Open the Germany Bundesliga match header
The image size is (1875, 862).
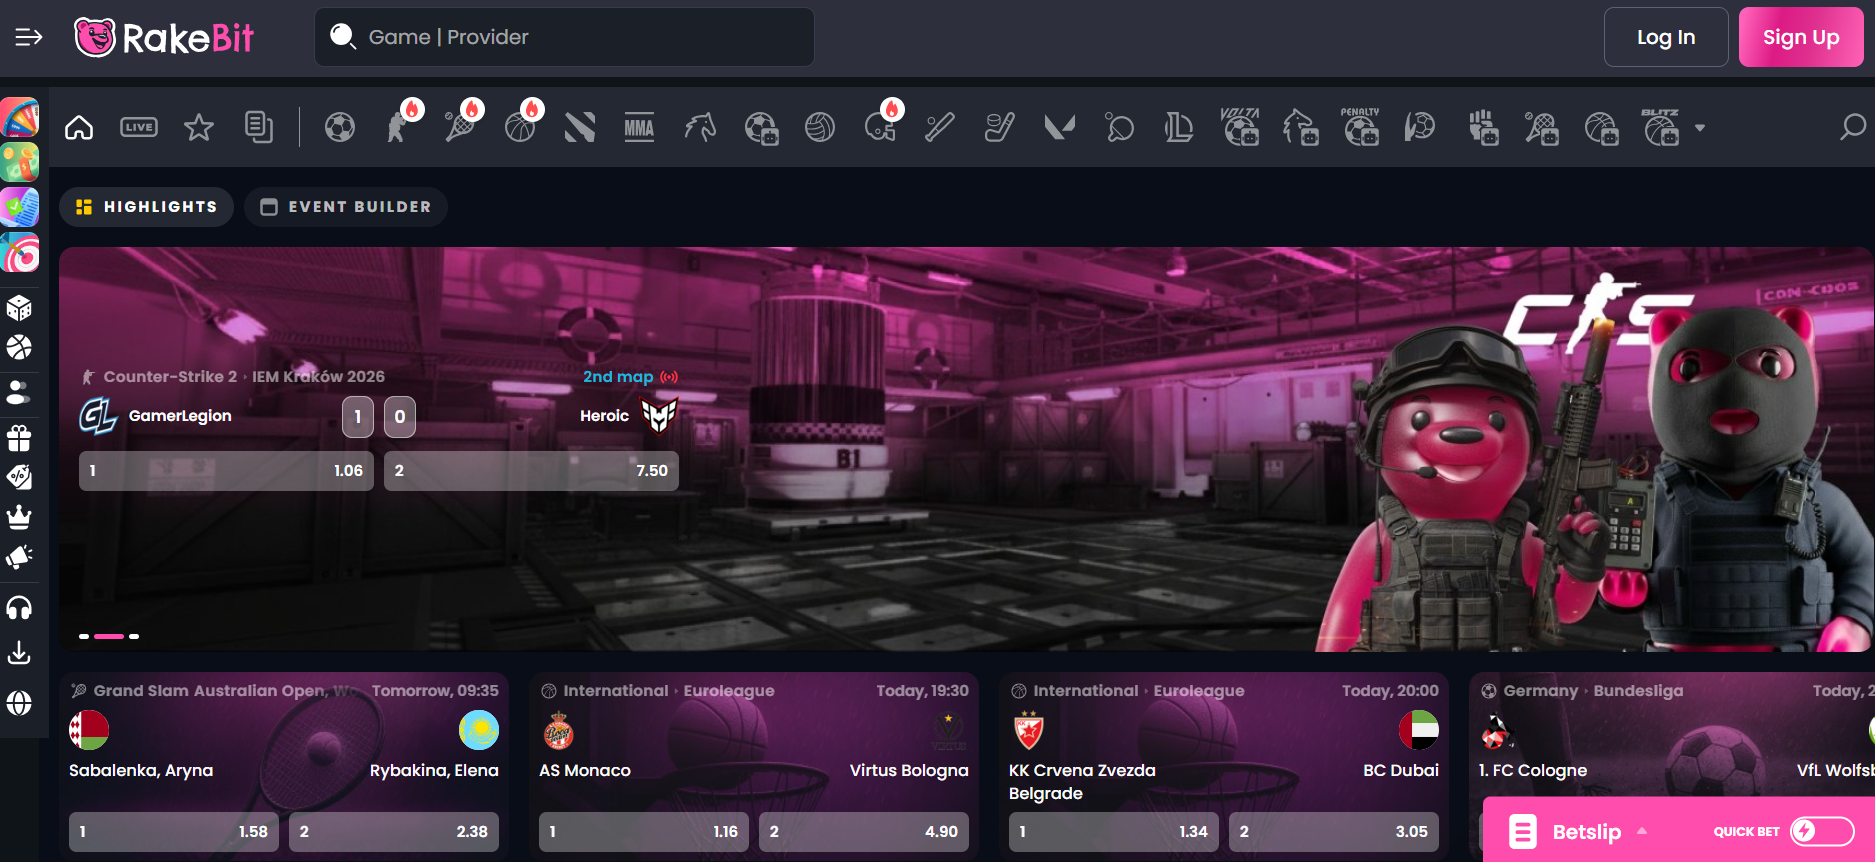coord(1582,691)
